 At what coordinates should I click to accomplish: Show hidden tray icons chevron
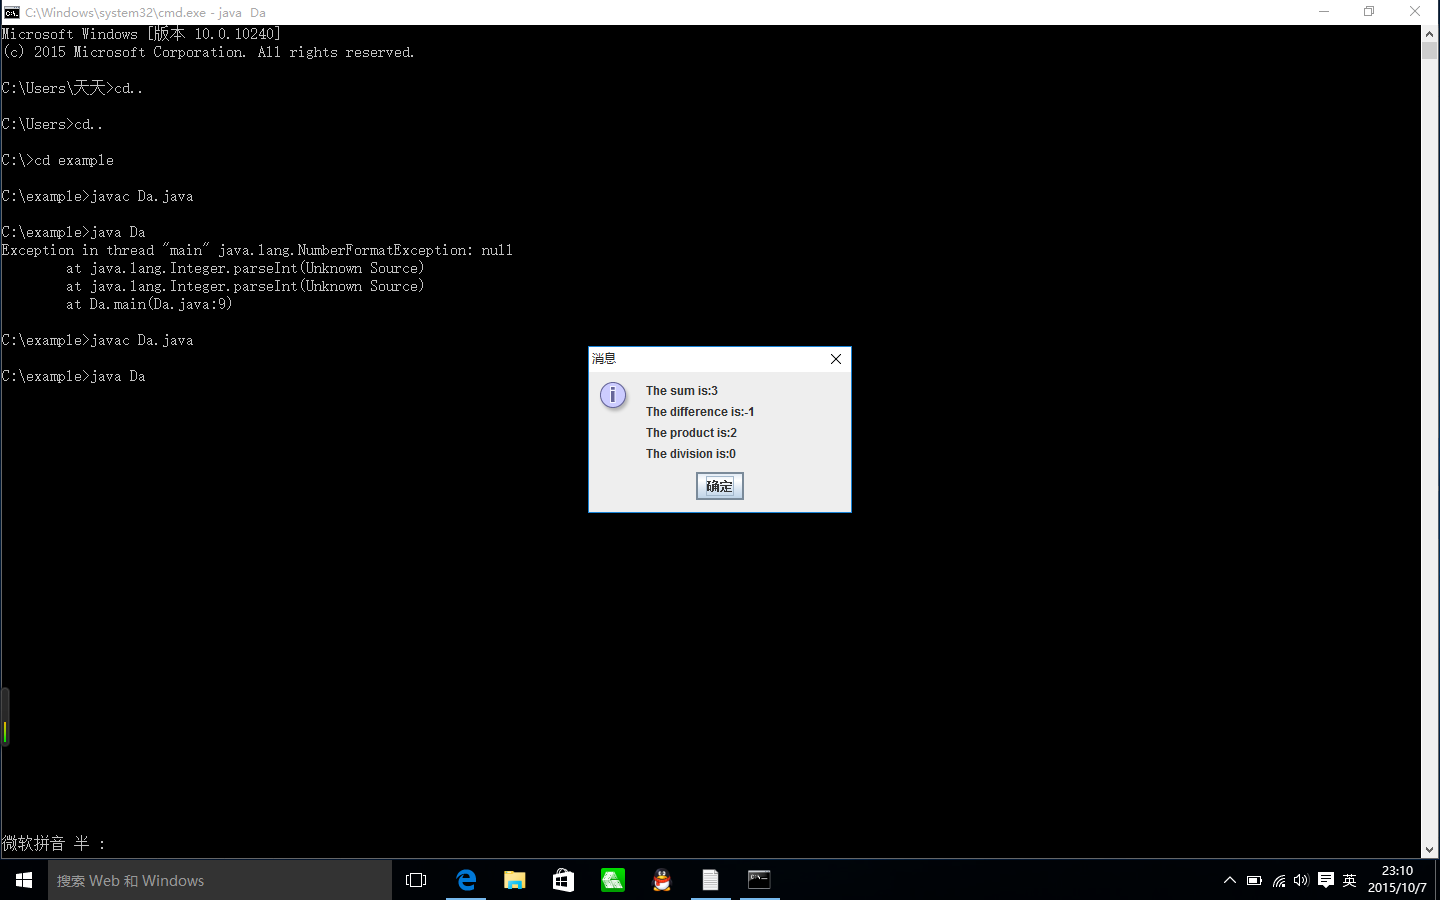pyautogui.click(x=1230, y=880)
